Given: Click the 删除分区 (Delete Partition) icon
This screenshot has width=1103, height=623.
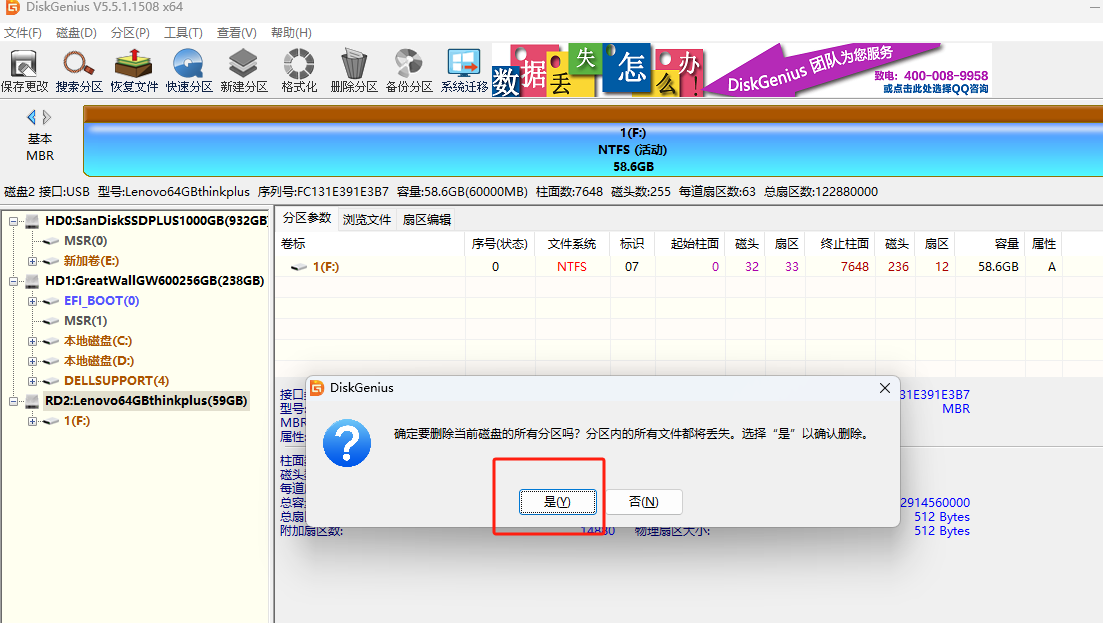Looking at the screenshot, I should click(x=354, y=70).
